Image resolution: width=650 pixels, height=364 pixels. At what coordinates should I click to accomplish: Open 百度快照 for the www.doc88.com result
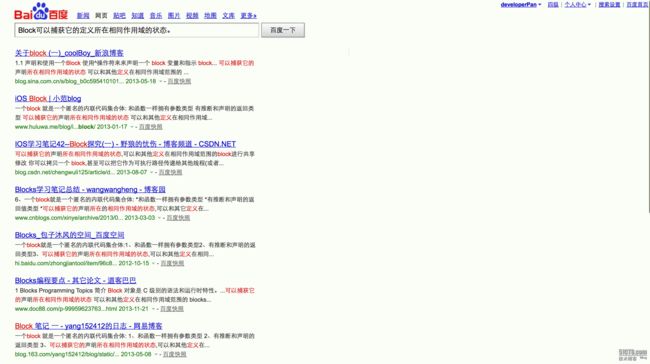[x=172, y=309]
